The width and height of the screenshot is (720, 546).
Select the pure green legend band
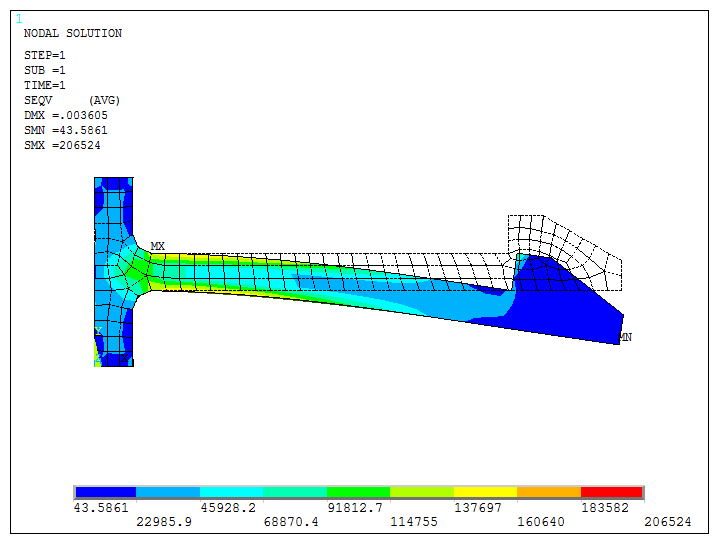pyautogui.click(x=358, y=492)
